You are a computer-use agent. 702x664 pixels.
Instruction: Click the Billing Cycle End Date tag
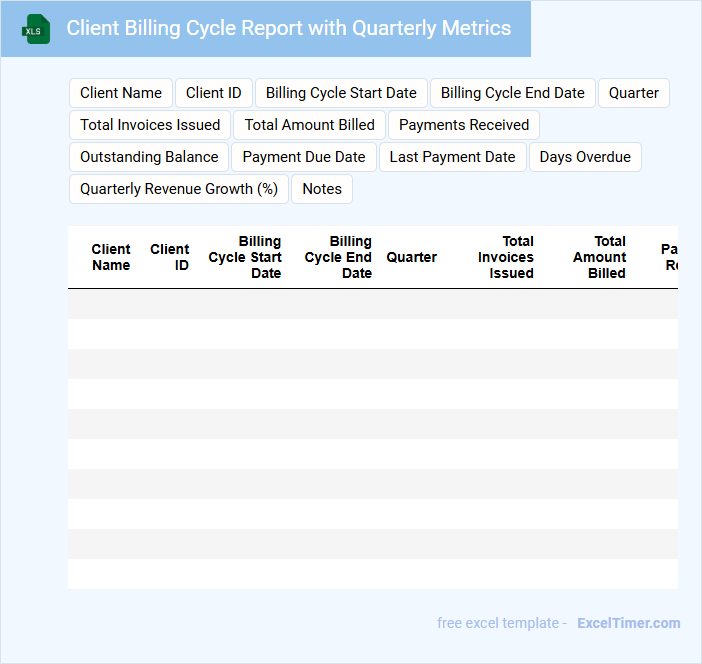[512, 93]
